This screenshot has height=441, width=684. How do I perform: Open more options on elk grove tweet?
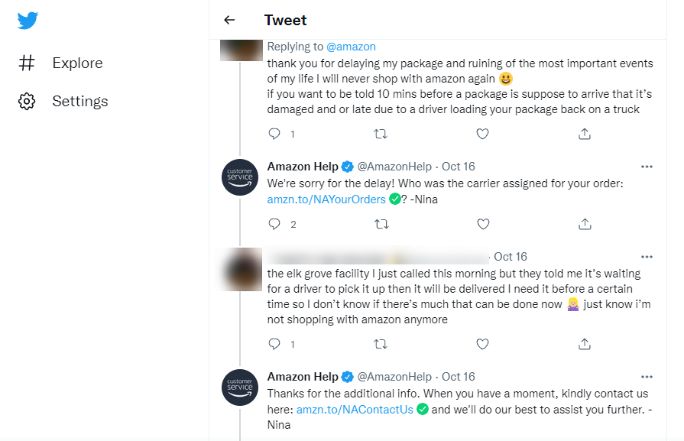point(647,257)
